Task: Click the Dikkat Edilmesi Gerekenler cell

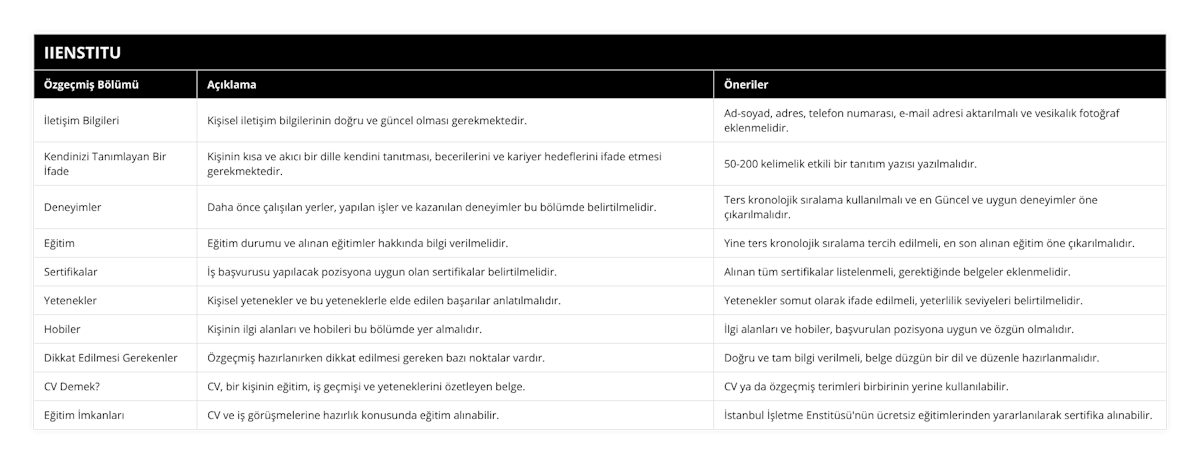Action: coord(111,357)
